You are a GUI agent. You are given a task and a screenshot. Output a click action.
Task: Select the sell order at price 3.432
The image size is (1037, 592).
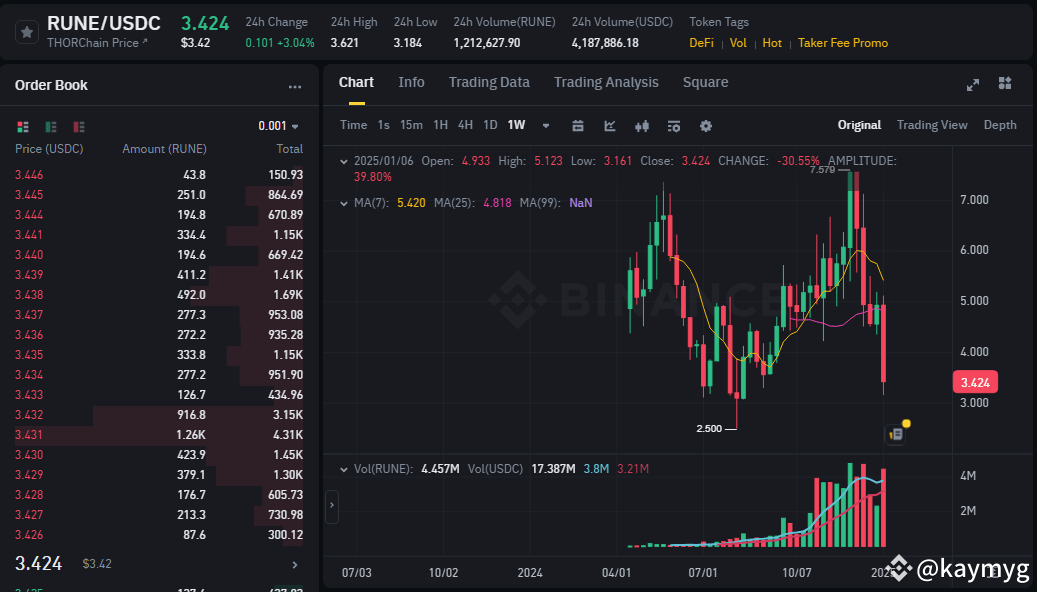pos(159,415)
